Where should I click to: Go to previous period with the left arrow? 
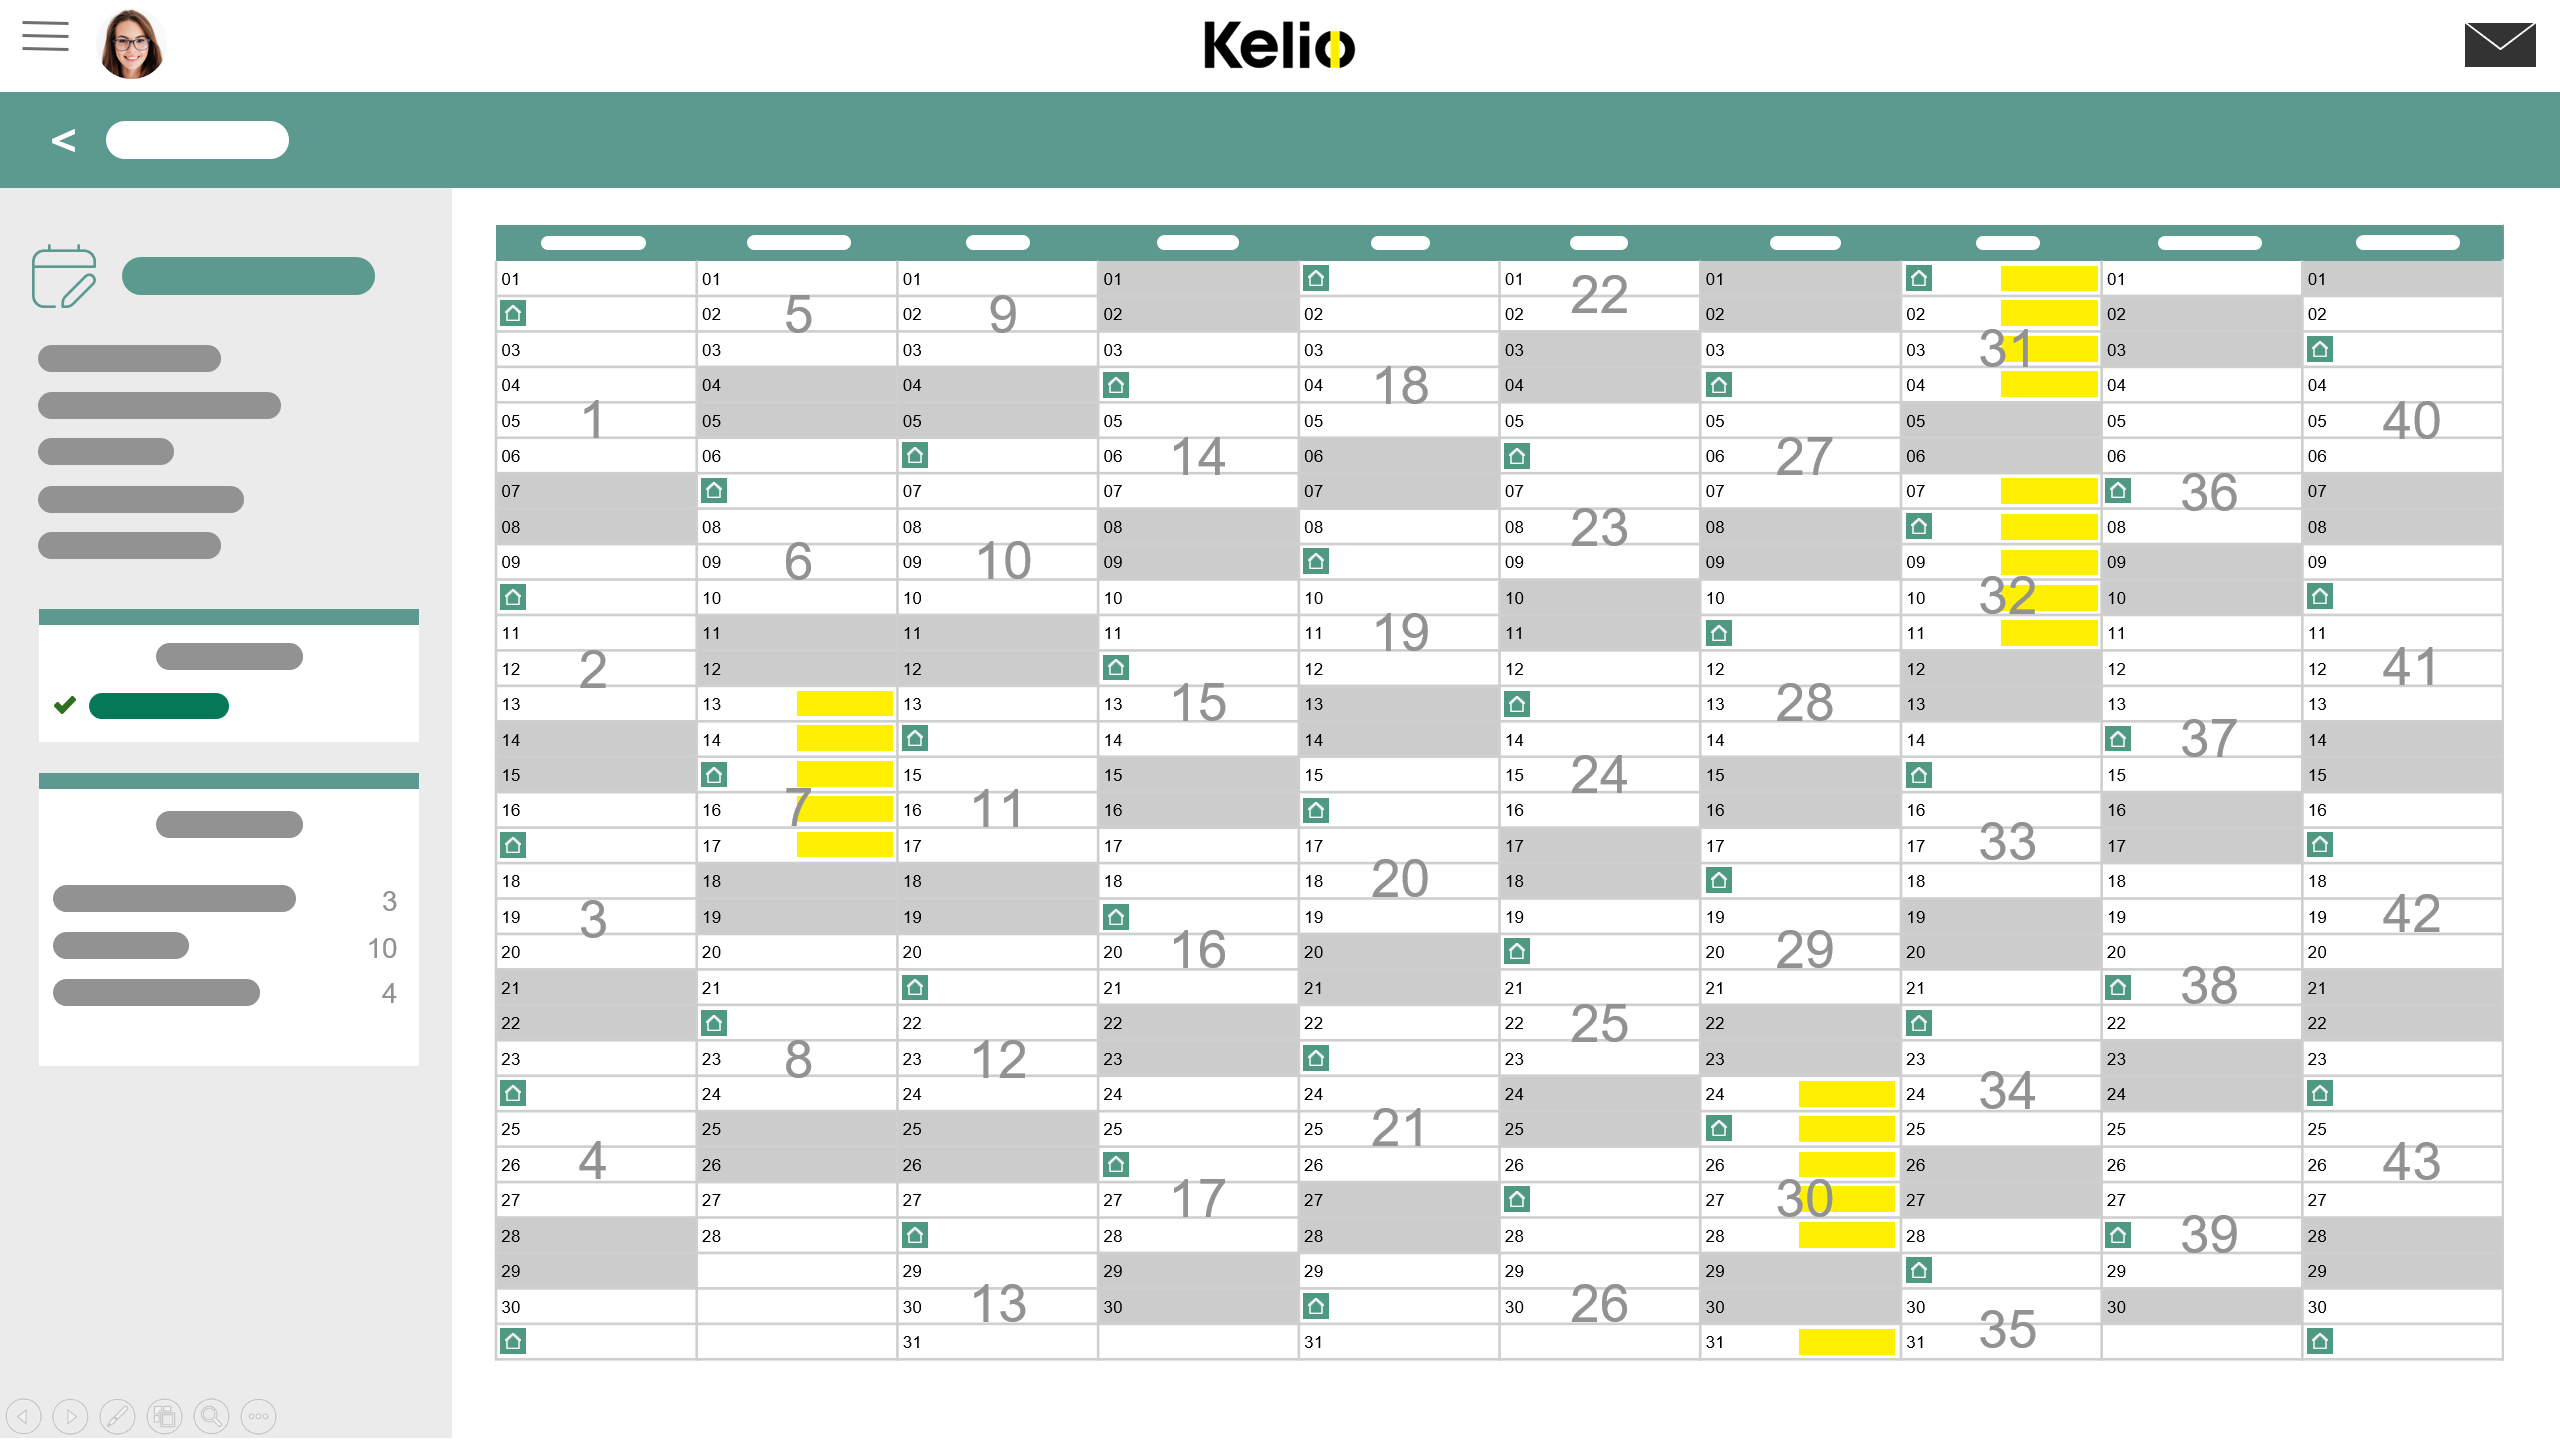pos(23,1416)
